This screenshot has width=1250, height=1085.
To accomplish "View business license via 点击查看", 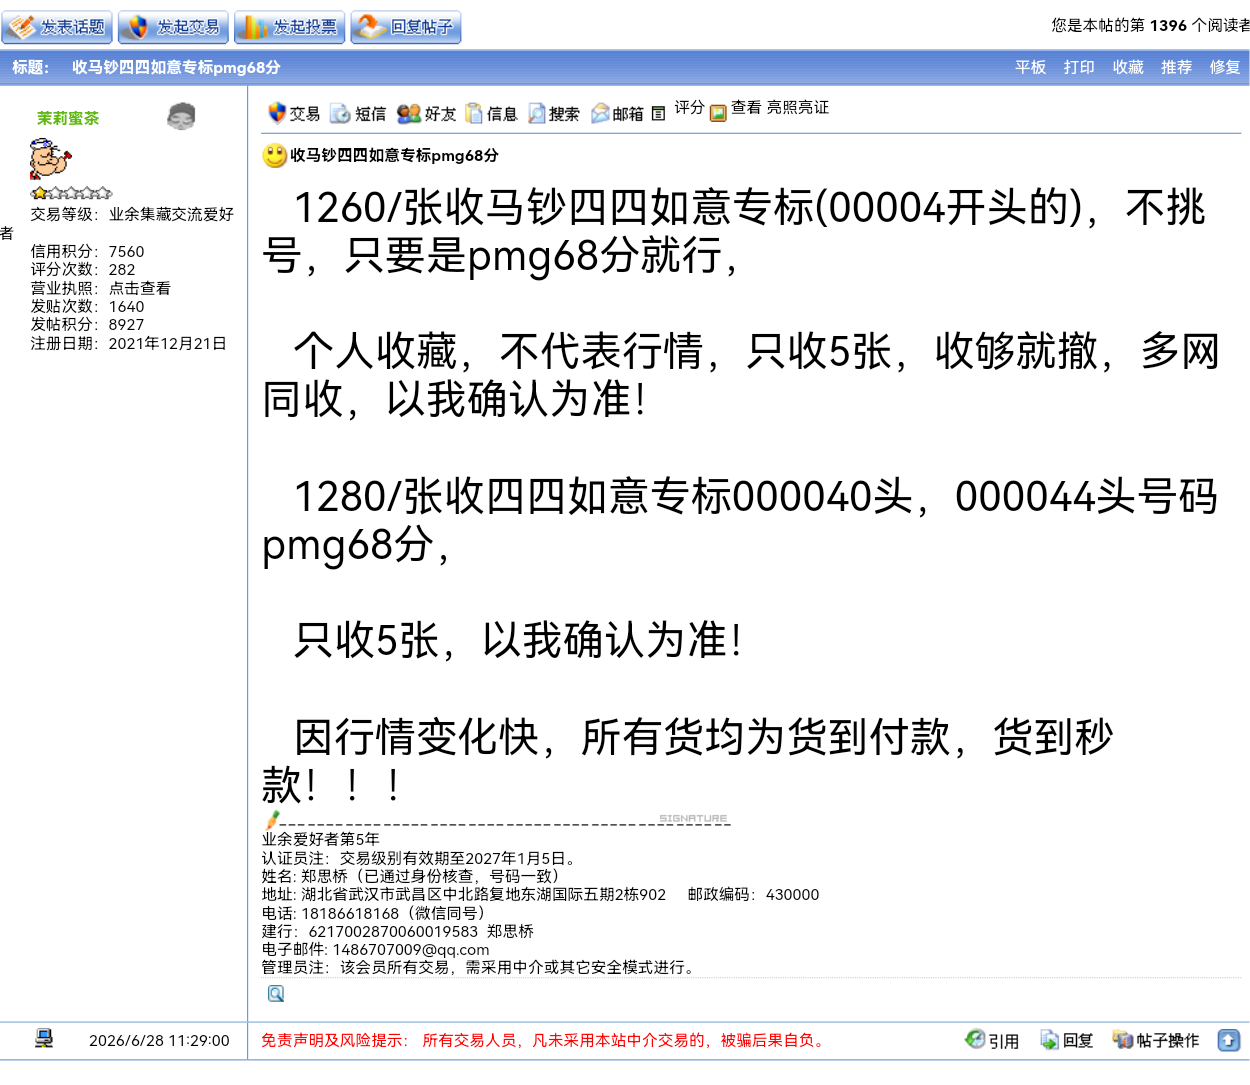I will coord(140,288).
